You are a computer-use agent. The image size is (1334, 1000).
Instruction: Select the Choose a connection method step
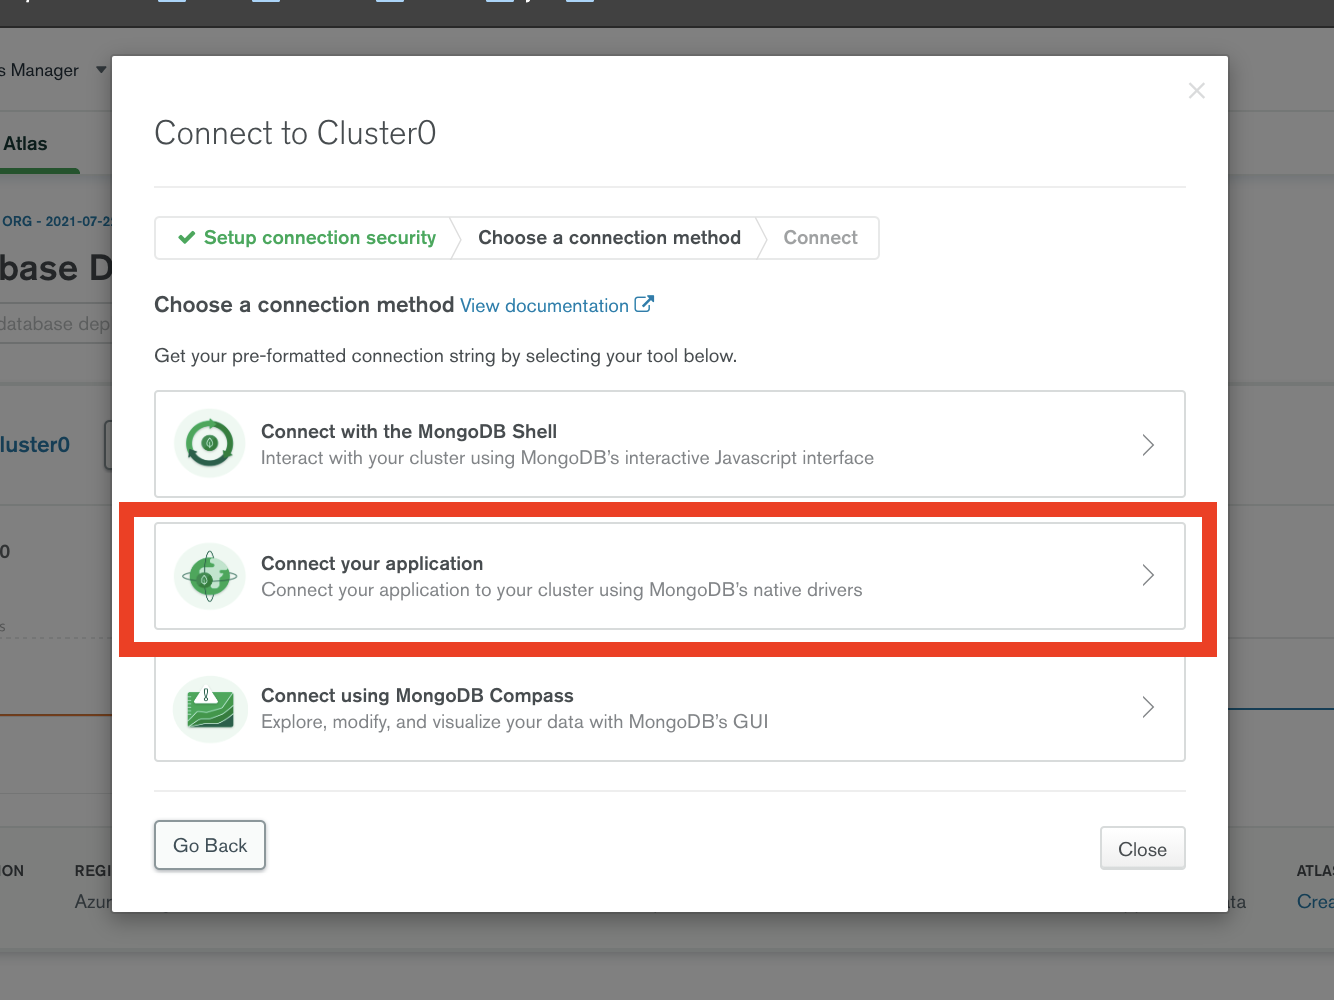pyautogui.click(x=609, y=238)
